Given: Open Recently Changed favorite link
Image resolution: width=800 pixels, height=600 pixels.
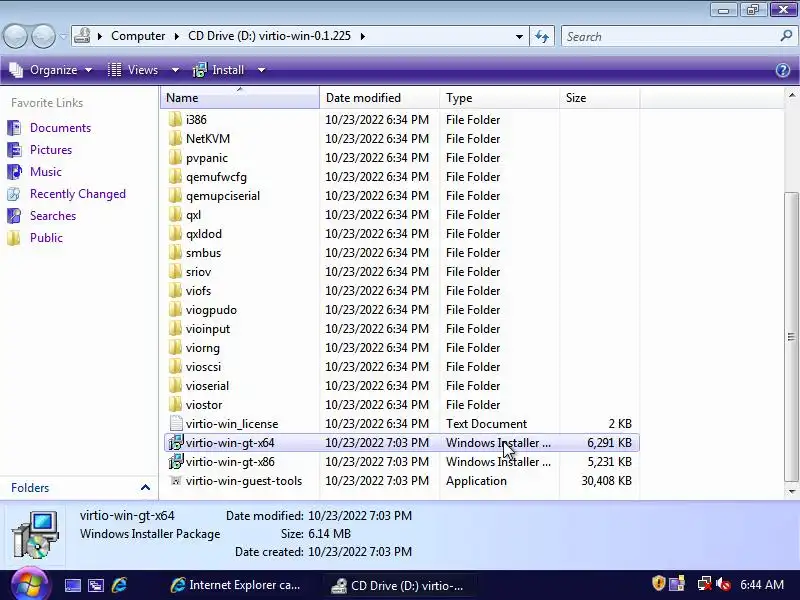Looking at the screenshot, I should click(x=78, y=193).
